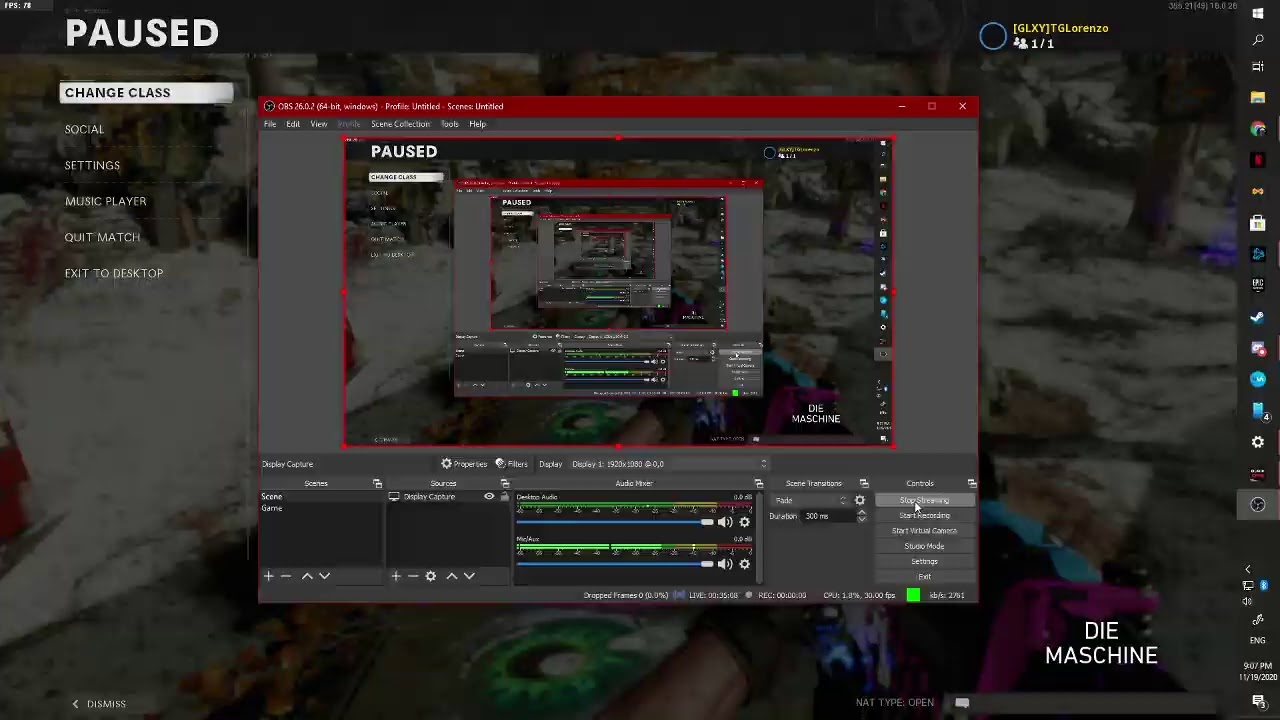
Task: Open File Explorer from the taskbar
Action: [1258, 98]
